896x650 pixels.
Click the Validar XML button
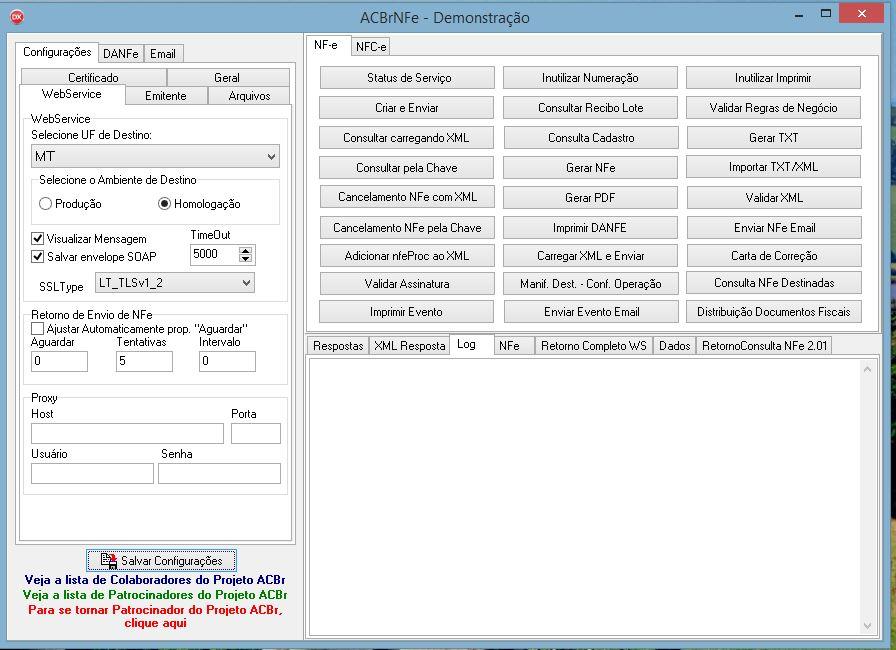pyautogui.click(x=774, y=198)
